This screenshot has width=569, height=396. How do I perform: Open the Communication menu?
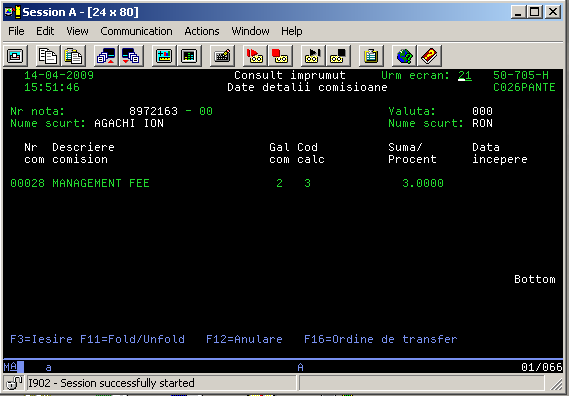[x=136, y=31]
